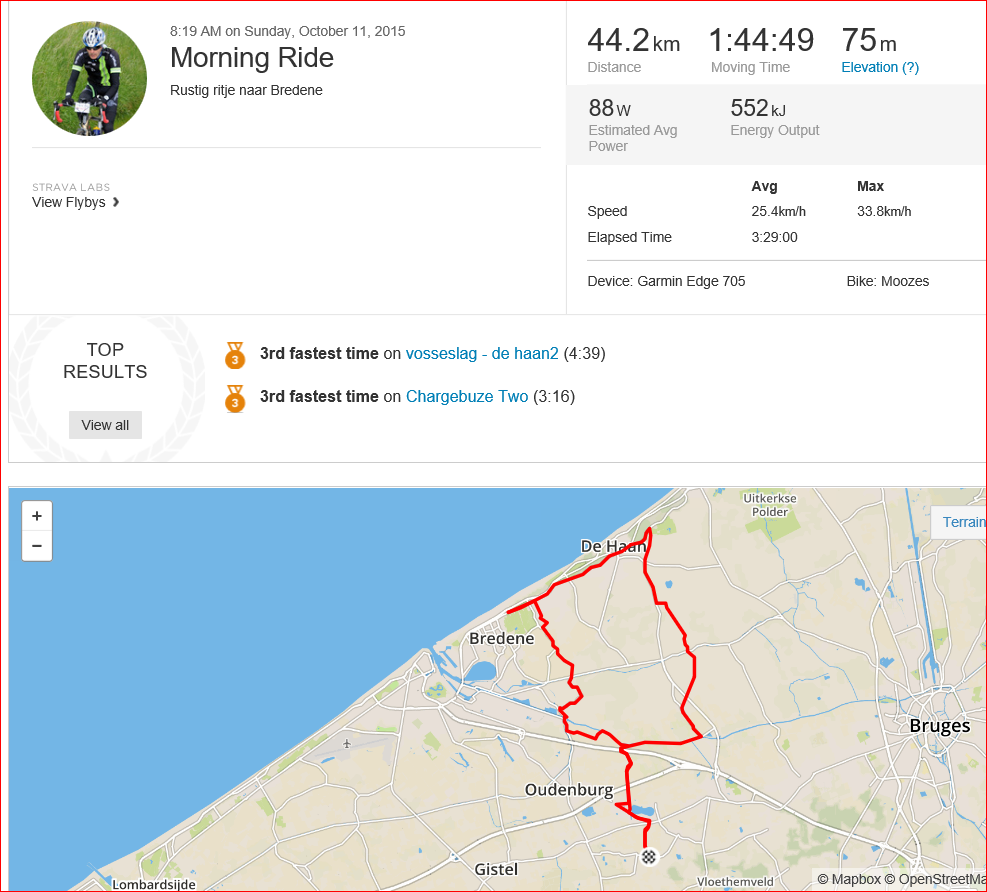Click the checkered finish flag marker on map
The width and height of the screenshot is (987, 892).
point(649,857)
